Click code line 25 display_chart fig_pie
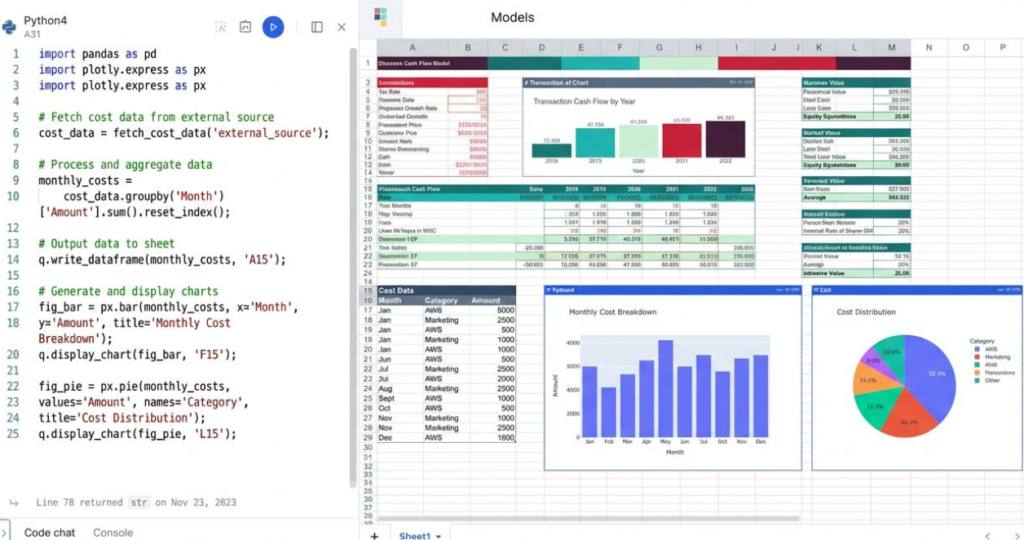 point(137,434)
